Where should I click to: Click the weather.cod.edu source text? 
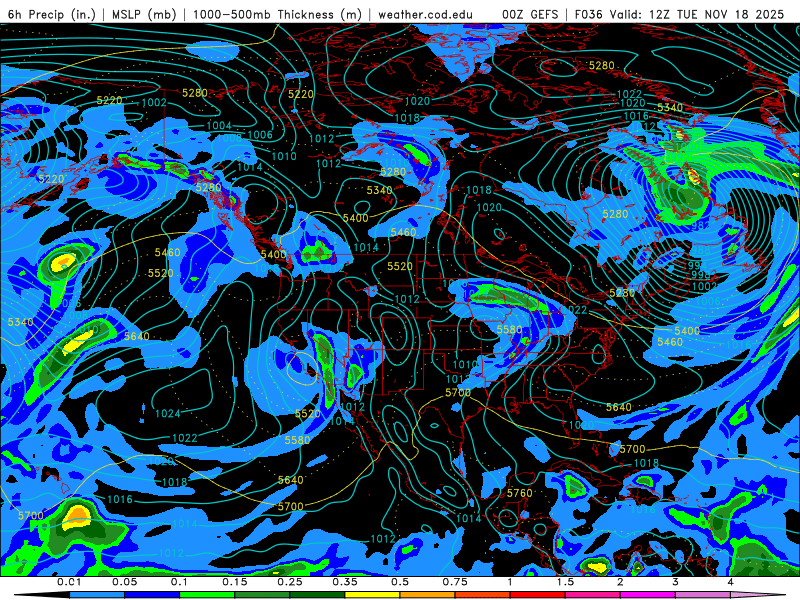[x=425, y=14]
